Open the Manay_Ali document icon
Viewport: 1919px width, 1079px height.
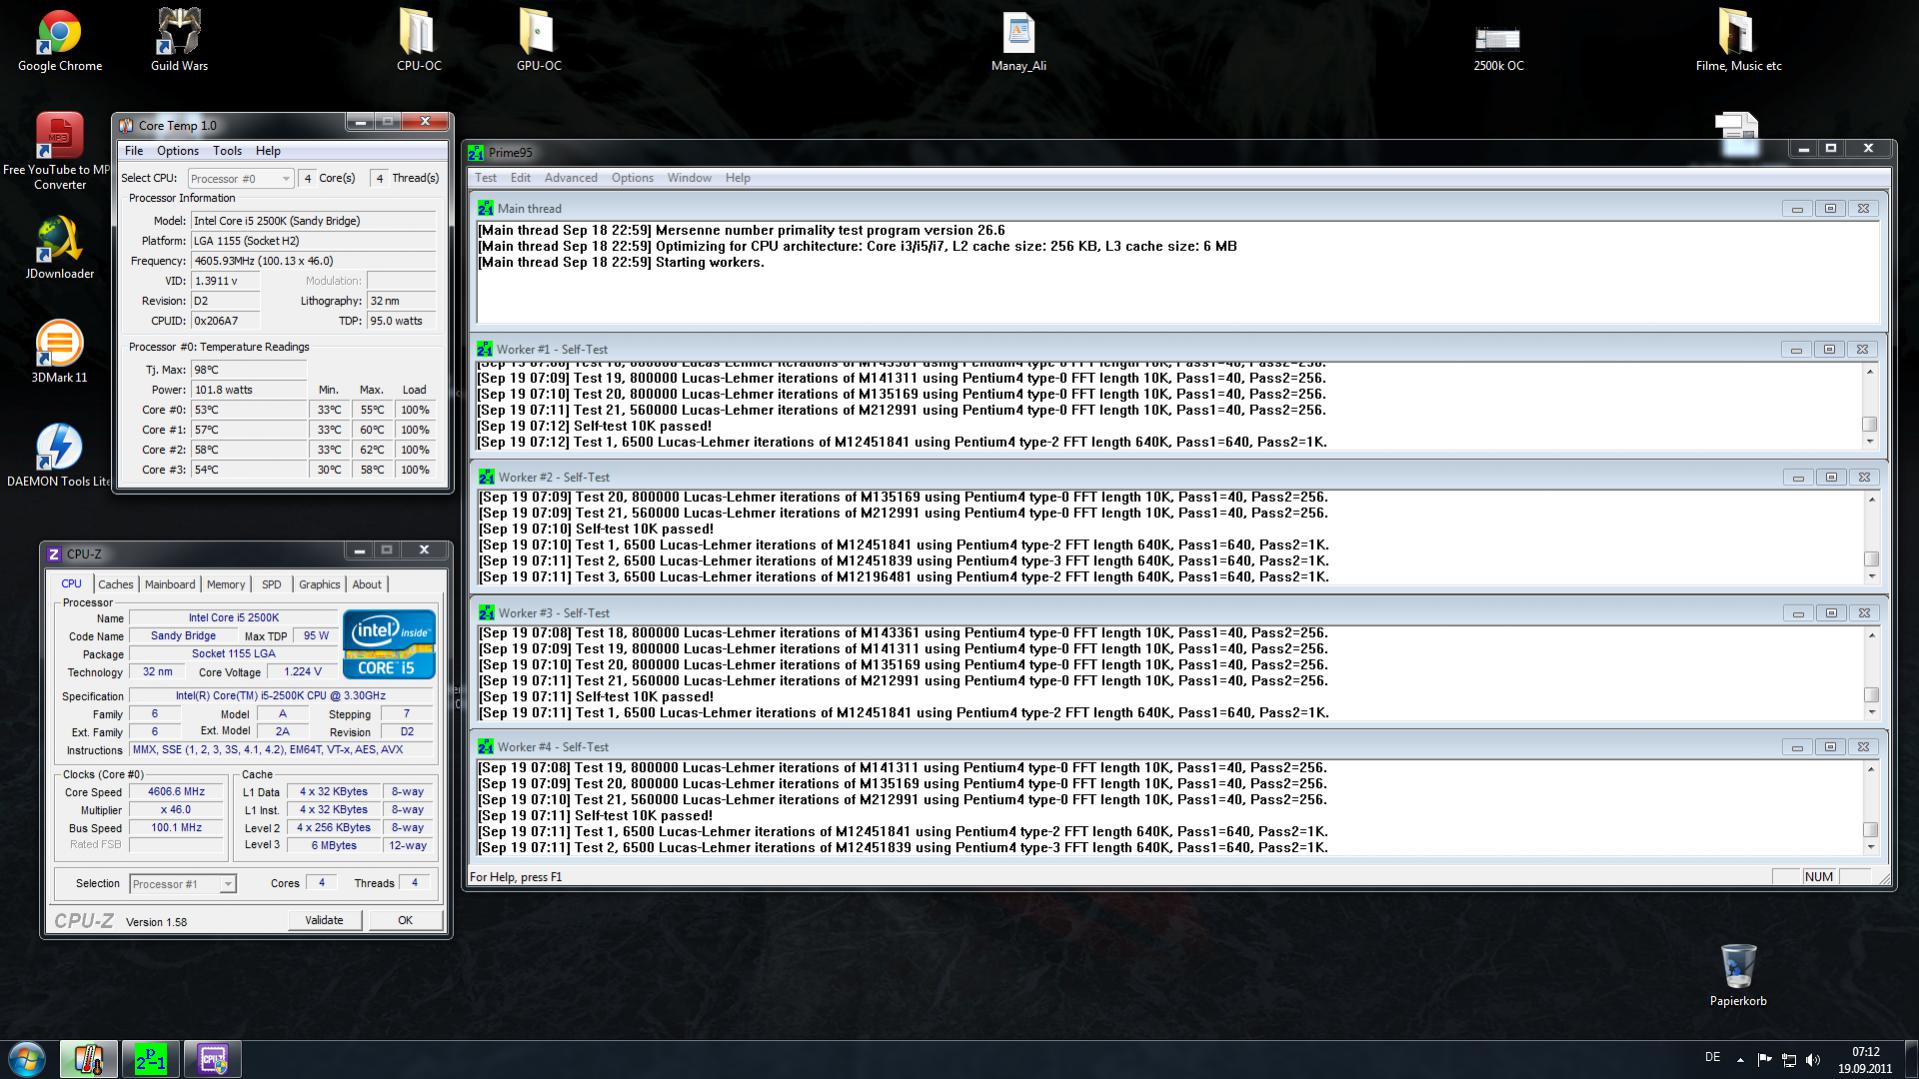1018,41
